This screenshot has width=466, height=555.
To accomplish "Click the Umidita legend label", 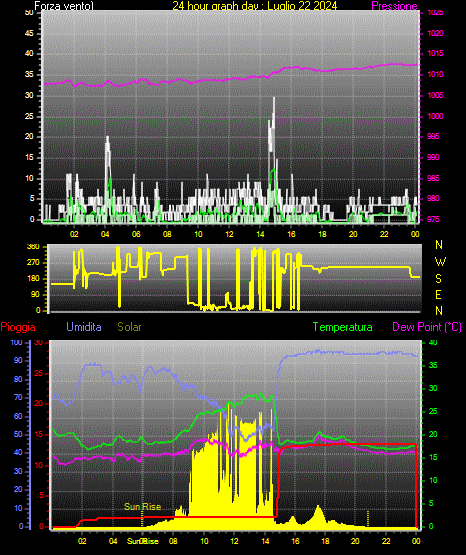I will pyautogui.click(x=84, y=327).
